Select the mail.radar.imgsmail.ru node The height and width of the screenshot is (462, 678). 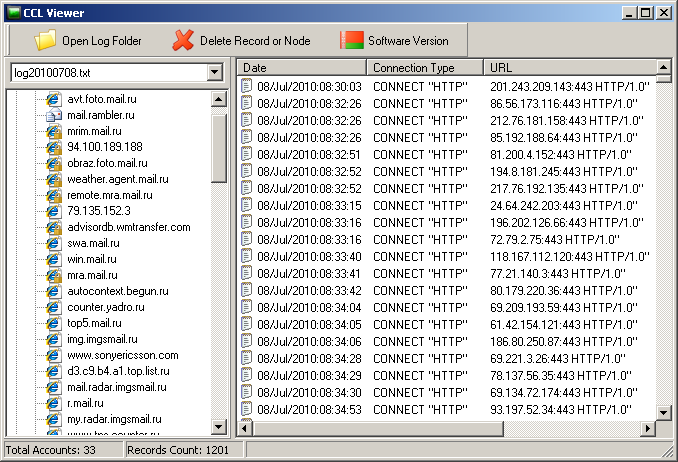117,387
